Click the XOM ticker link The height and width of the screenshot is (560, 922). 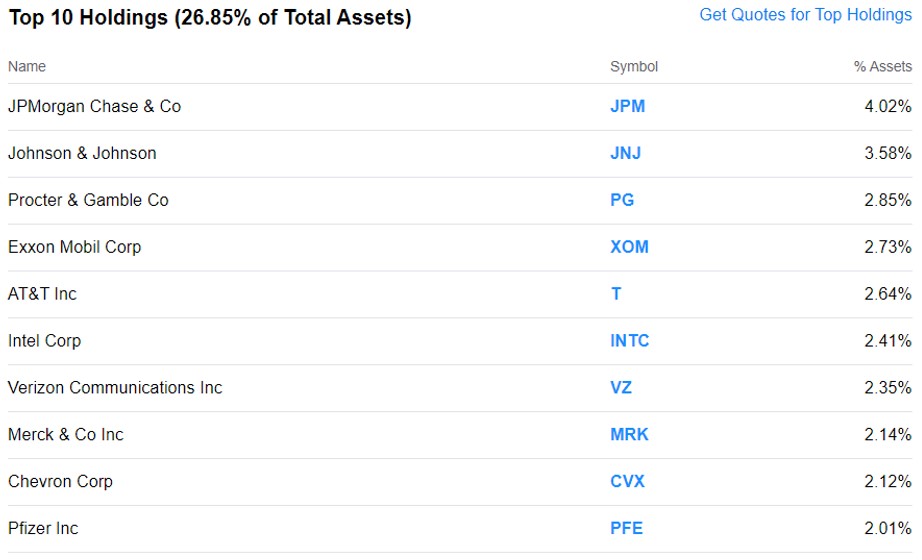click(629, 247)
